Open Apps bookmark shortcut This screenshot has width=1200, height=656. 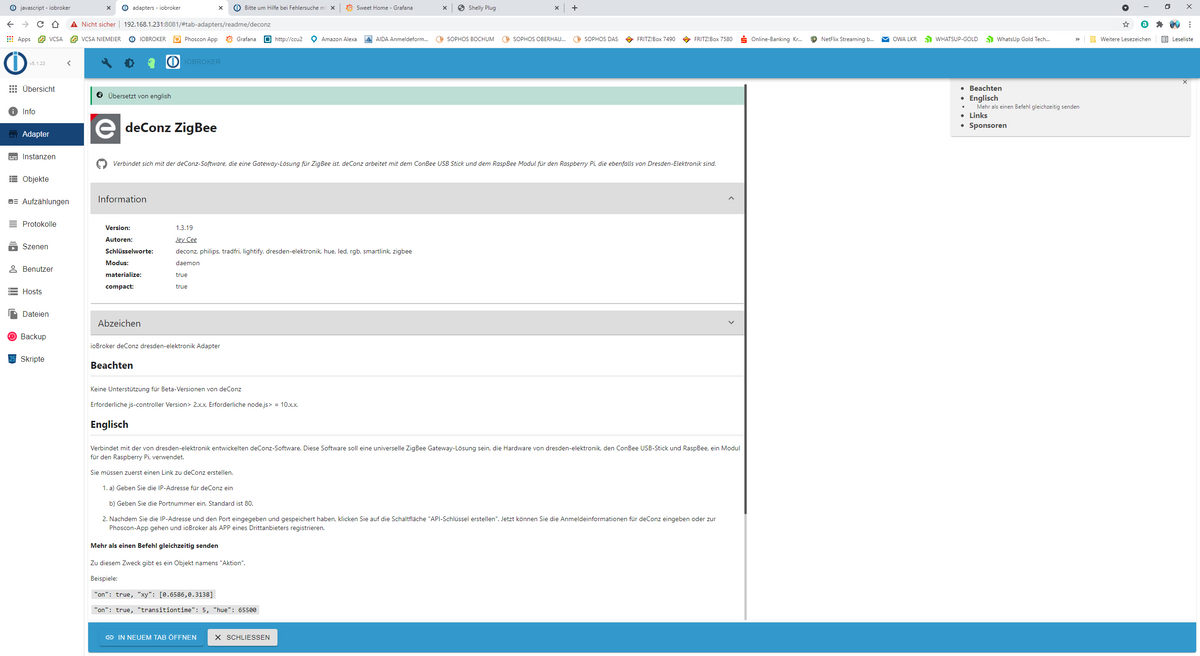coord(18,39)
